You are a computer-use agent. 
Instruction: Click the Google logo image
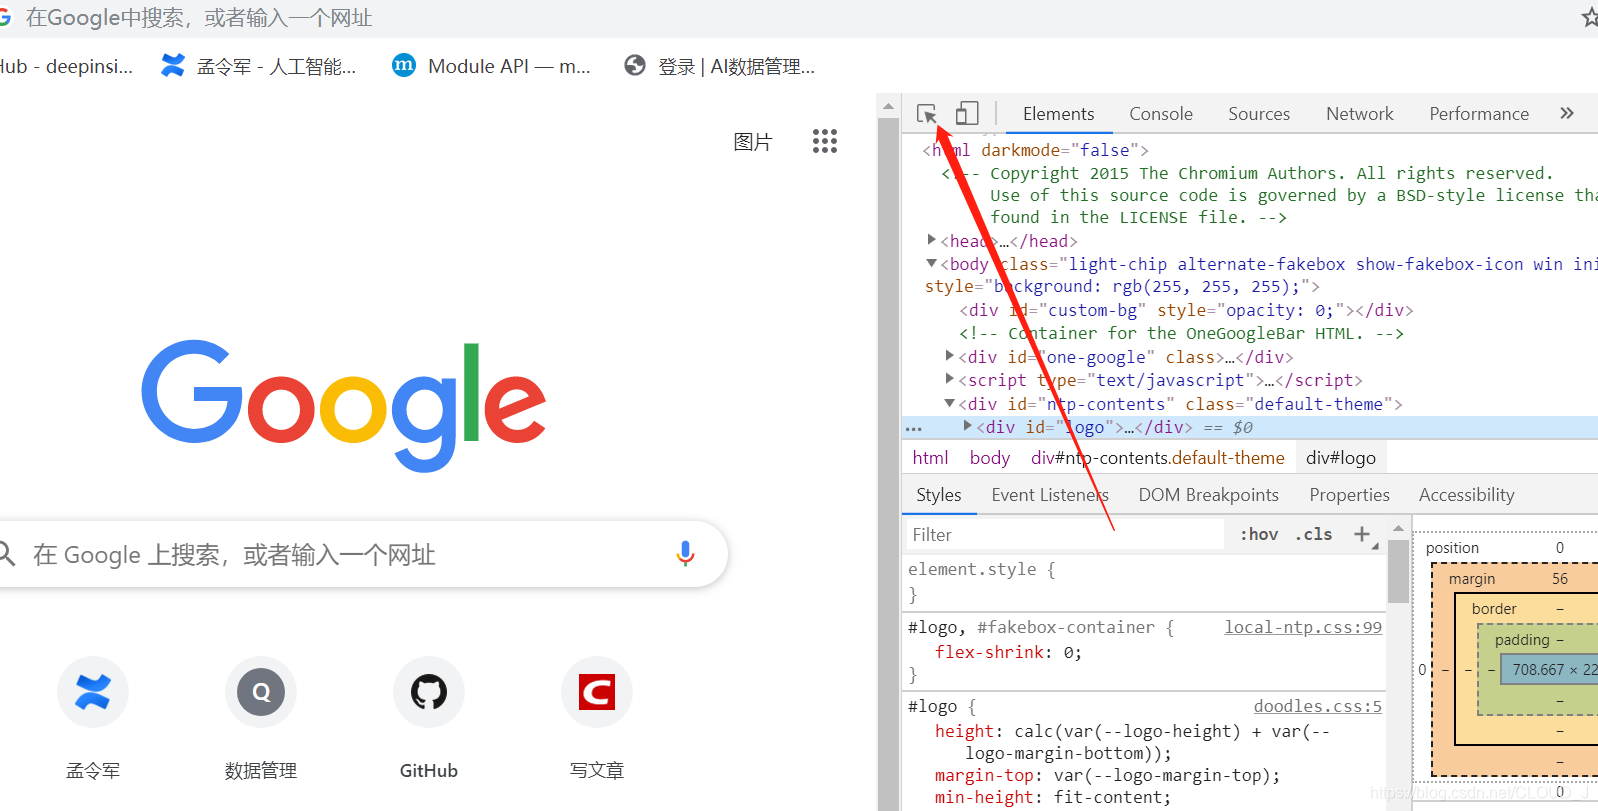click(343, 405)
